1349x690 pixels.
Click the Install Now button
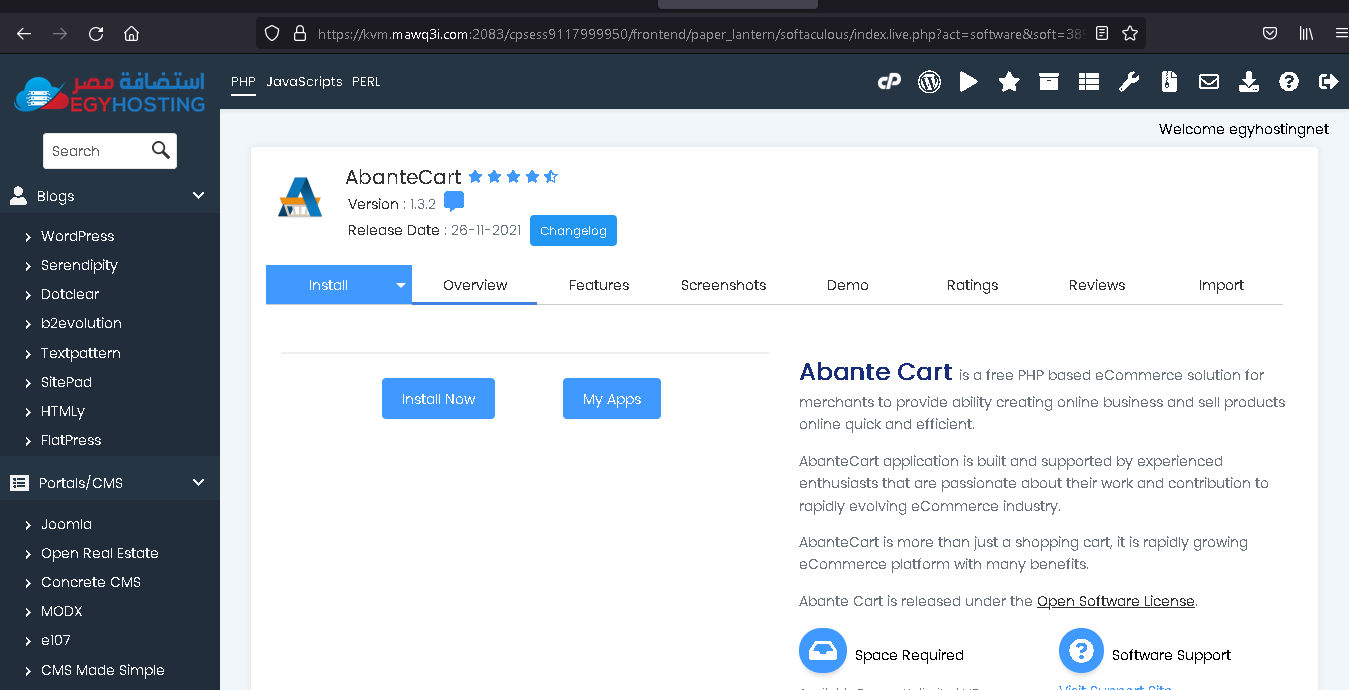coord(438,398)
